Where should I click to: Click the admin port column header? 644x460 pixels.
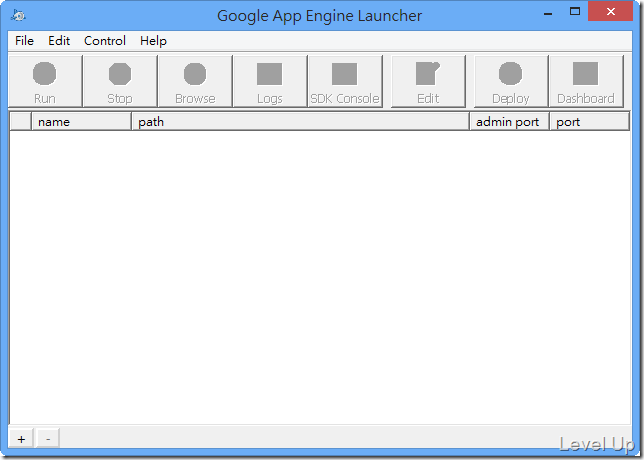tap(510, 122)
